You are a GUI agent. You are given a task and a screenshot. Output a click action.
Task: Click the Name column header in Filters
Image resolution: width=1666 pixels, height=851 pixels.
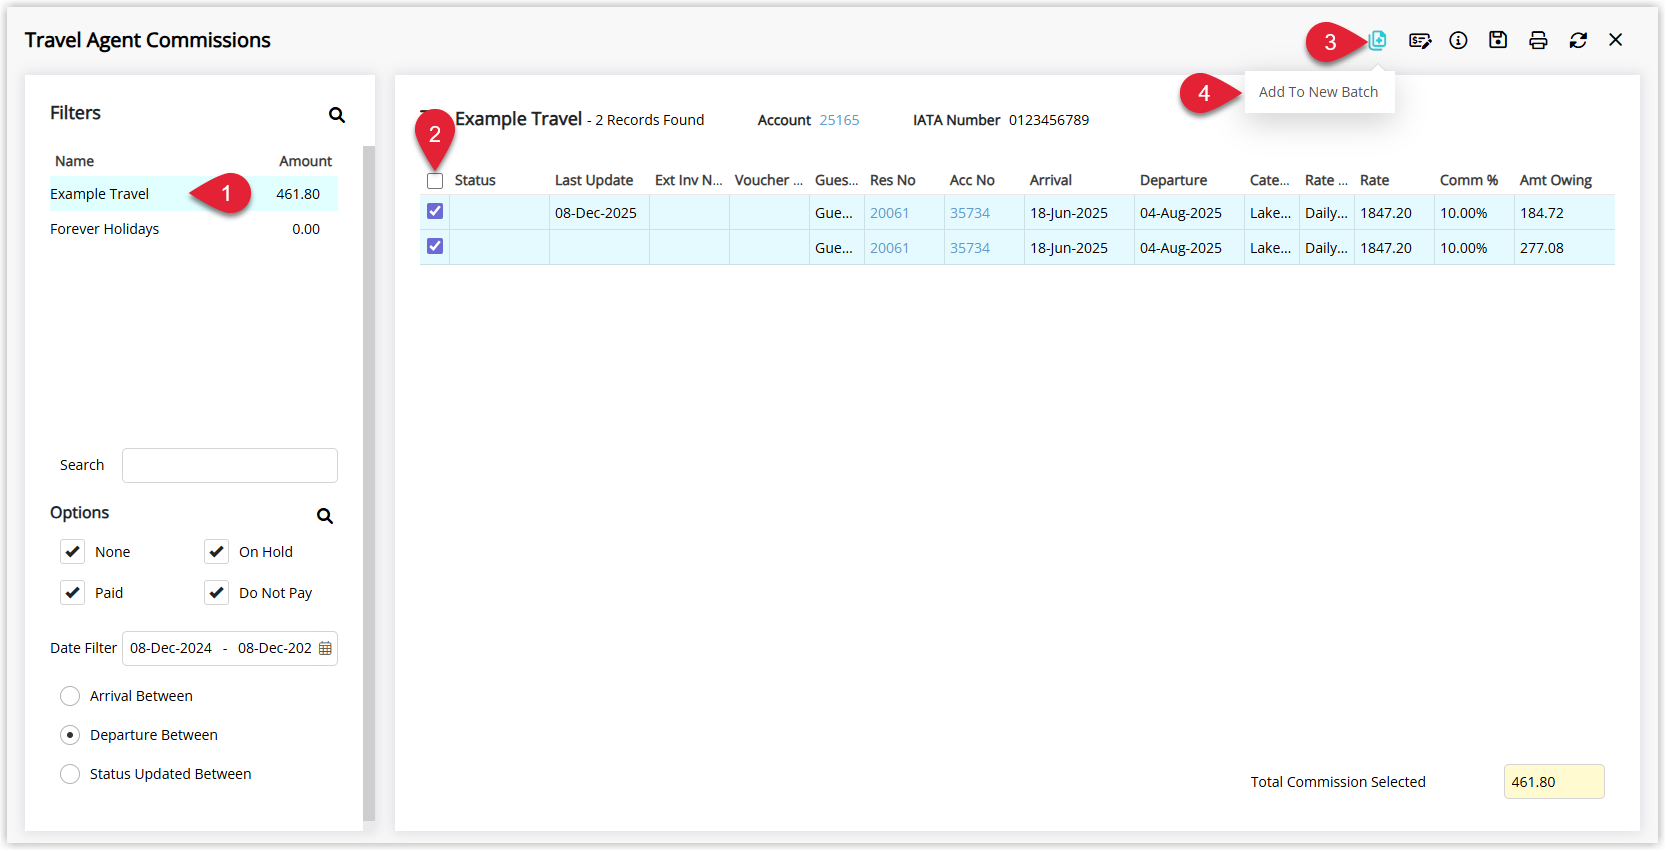pos(74,161)
